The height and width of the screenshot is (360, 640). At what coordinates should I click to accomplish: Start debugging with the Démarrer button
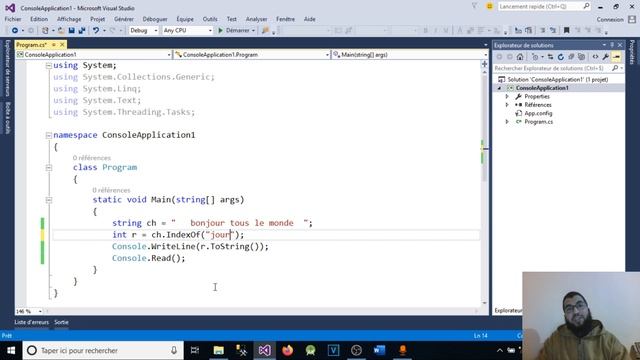click(x=233, y=31)
